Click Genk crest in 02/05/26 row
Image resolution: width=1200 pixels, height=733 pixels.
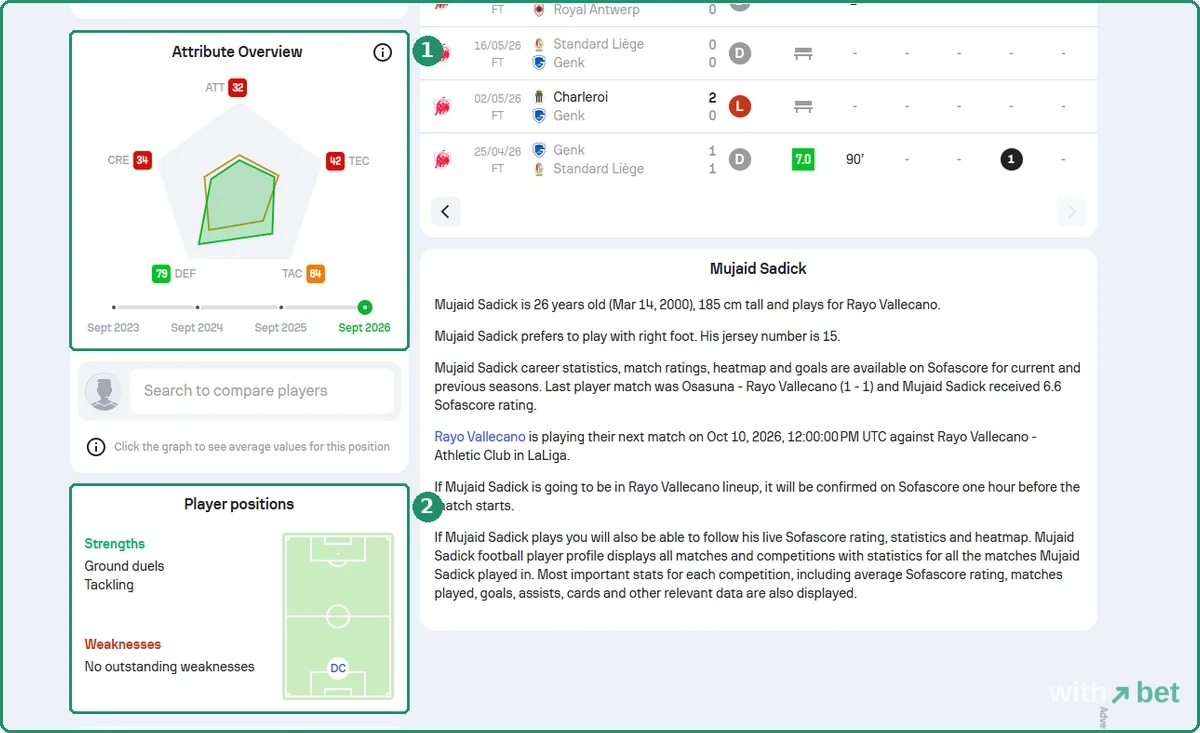[x=539, y=116]
